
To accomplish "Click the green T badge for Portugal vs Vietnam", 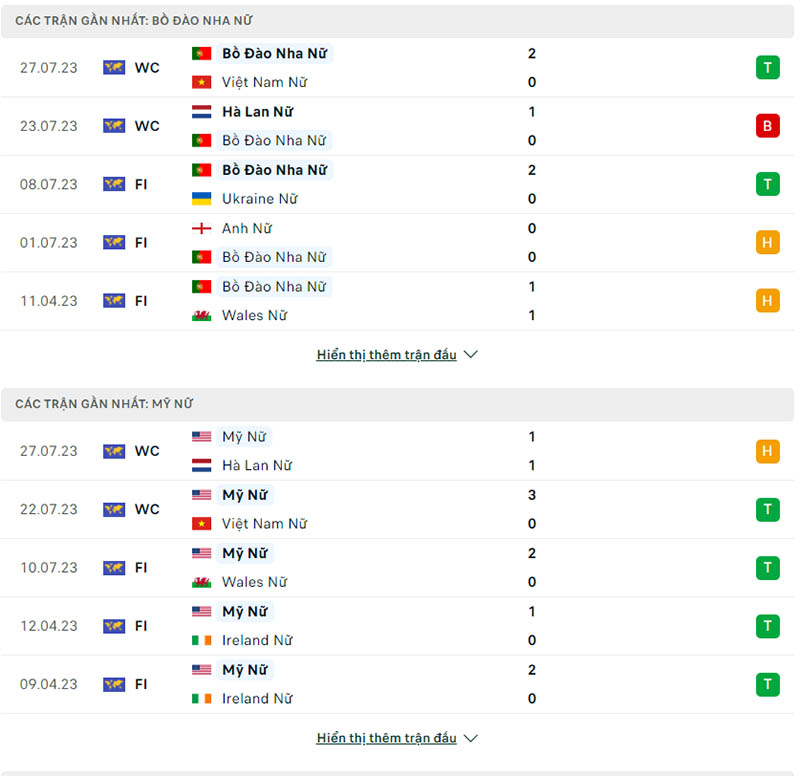I will pyautogui.click(x=767, y=68).
